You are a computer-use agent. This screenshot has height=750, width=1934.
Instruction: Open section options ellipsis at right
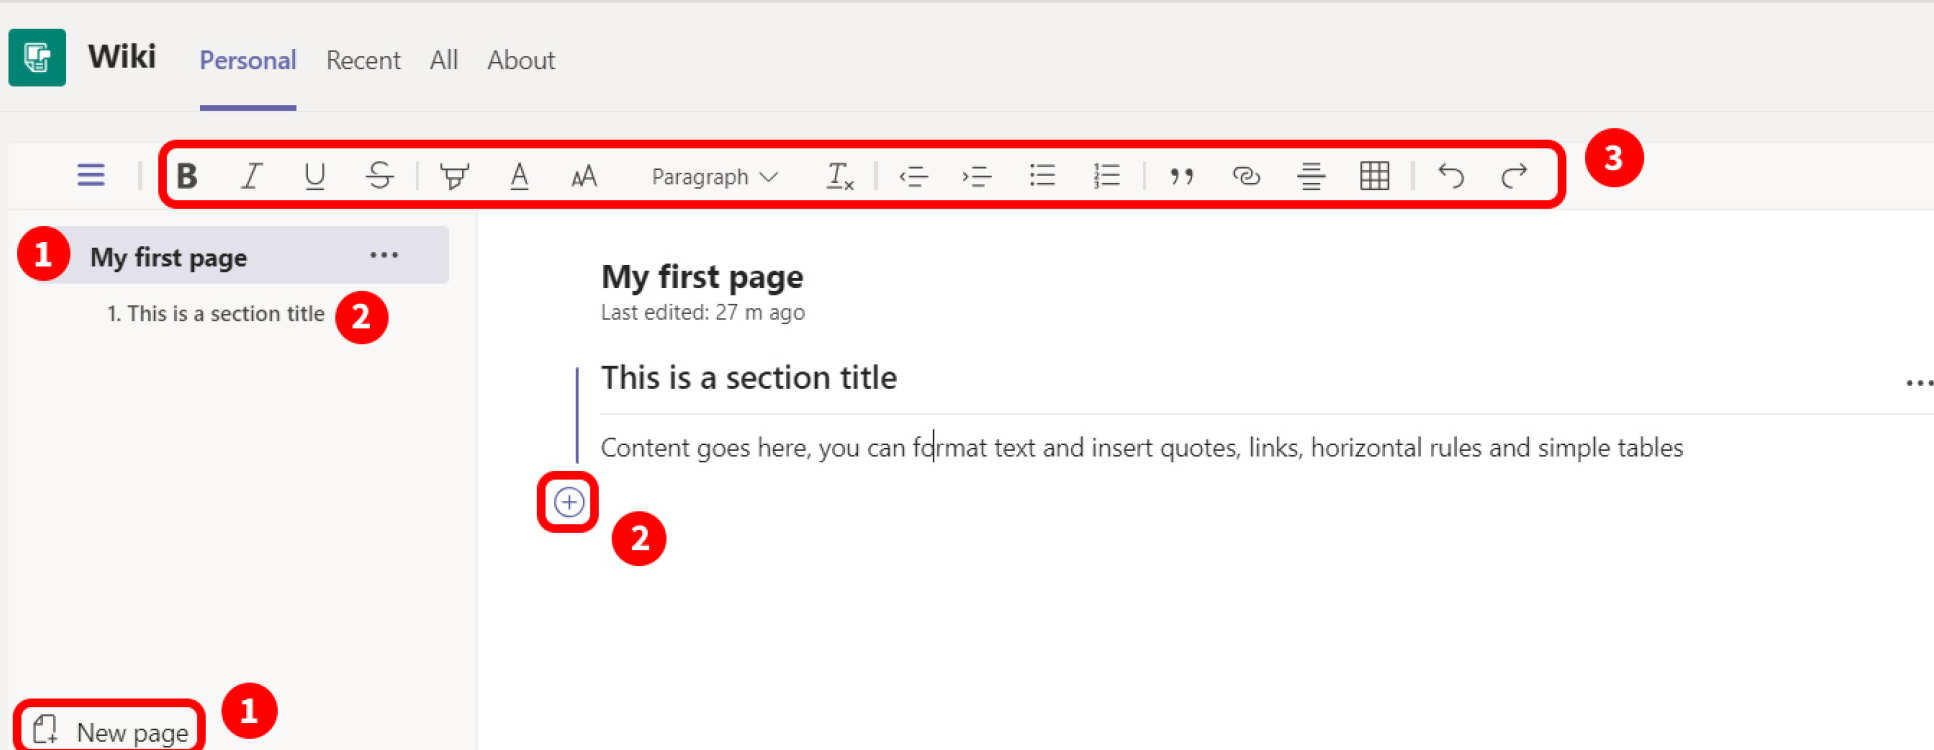tap(1919, 383)
